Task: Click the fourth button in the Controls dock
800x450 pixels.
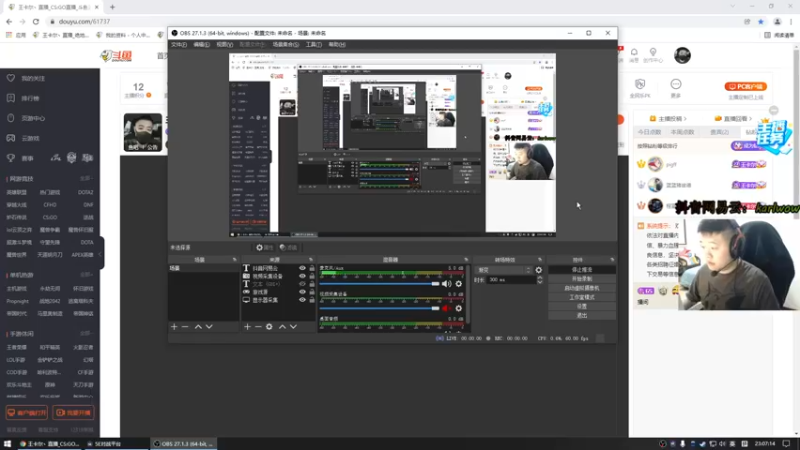Action: [582, 297]
